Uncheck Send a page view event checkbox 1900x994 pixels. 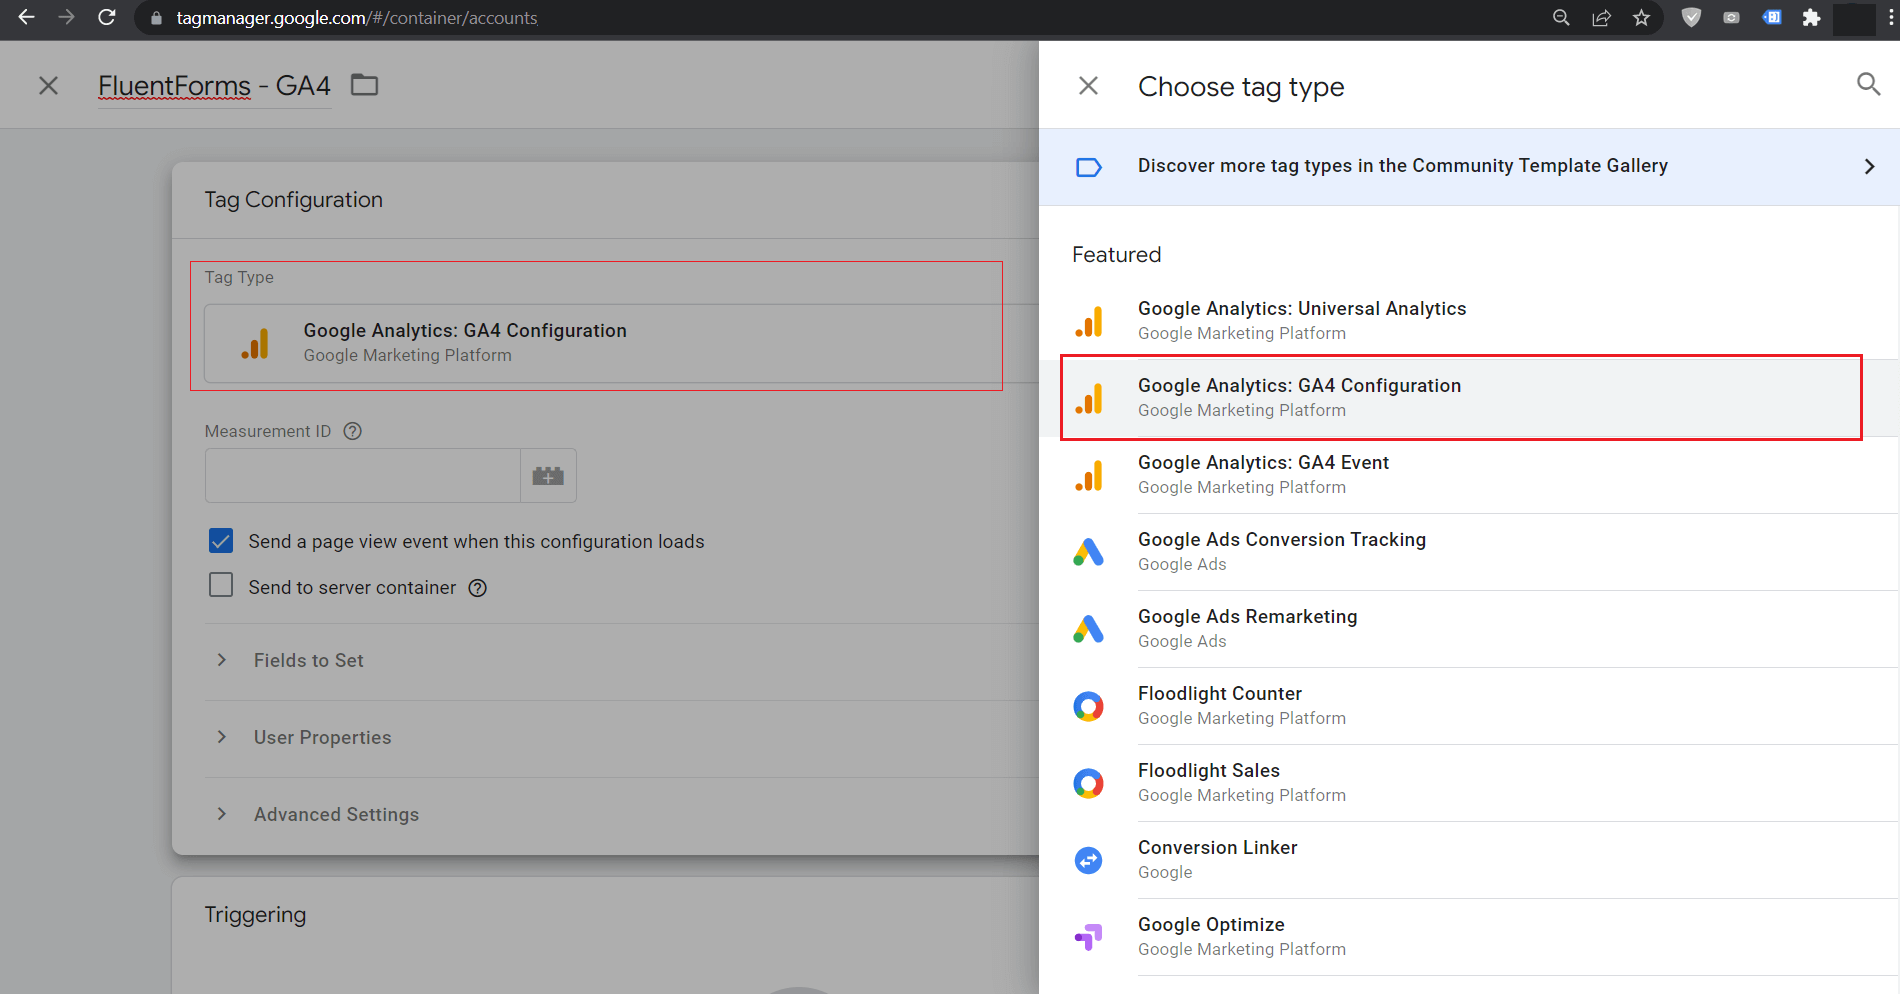pyautogui.click(x=221, y=541)
